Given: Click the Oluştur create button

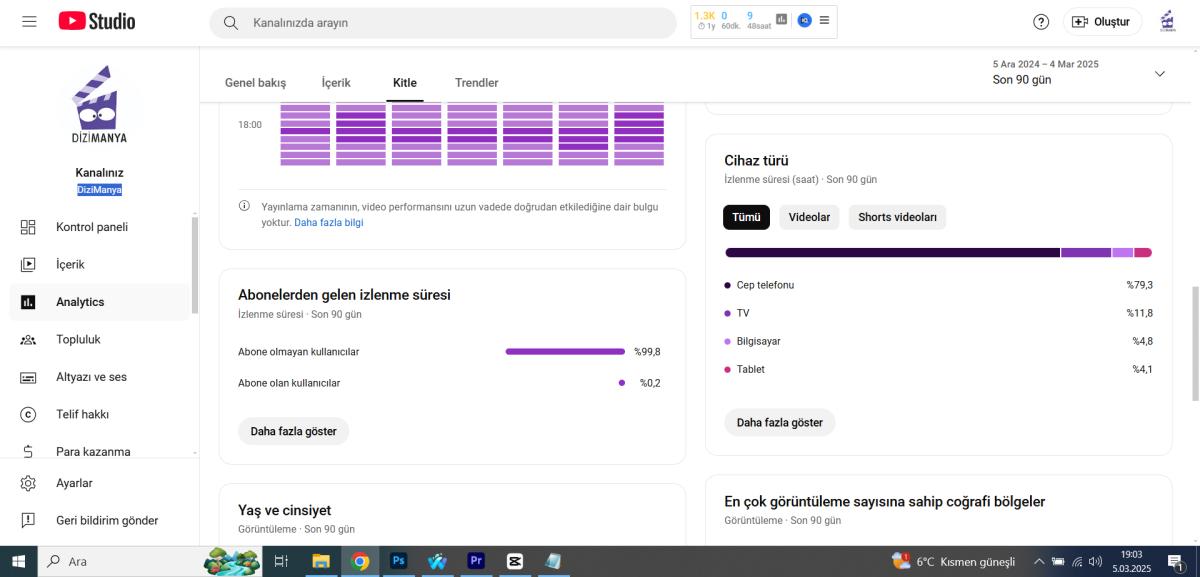Looking at the screenshot, I should point(1102,22).
